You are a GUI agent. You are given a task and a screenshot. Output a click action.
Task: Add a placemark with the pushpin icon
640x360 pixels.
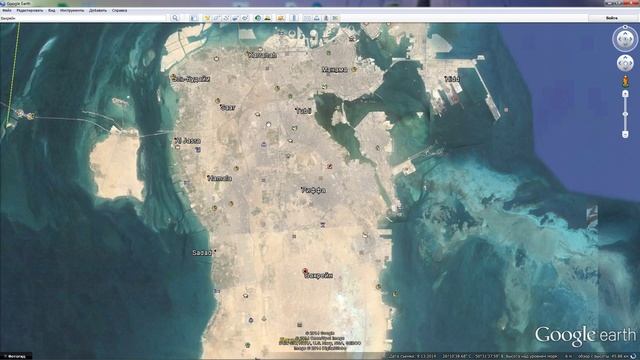[x=207, y=18]
